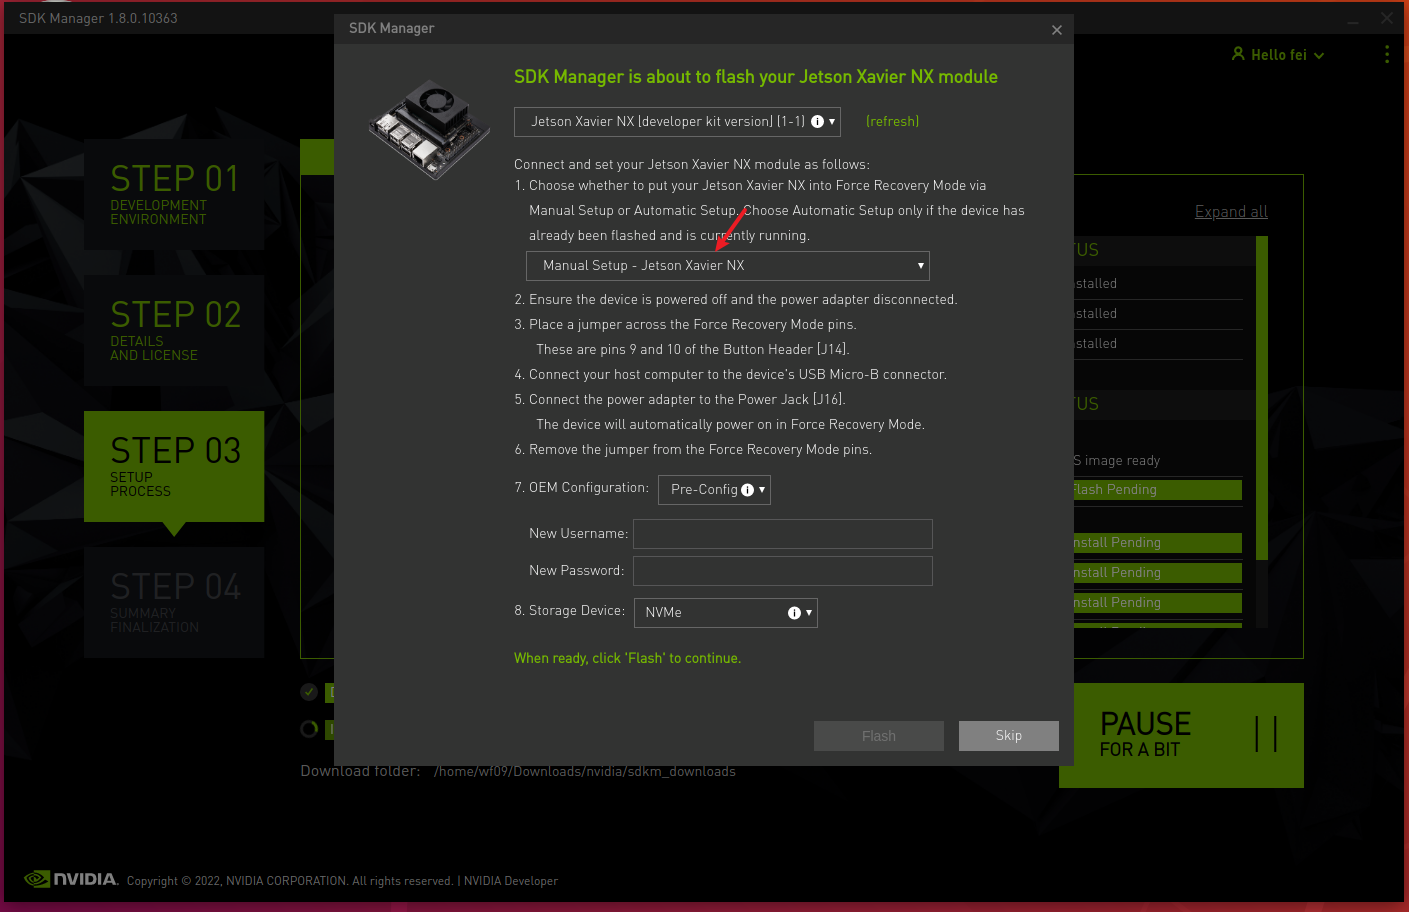Open Jetson Xavier NX device dropdown
Screen dimensions: 1409x912
tap(677, 122)
